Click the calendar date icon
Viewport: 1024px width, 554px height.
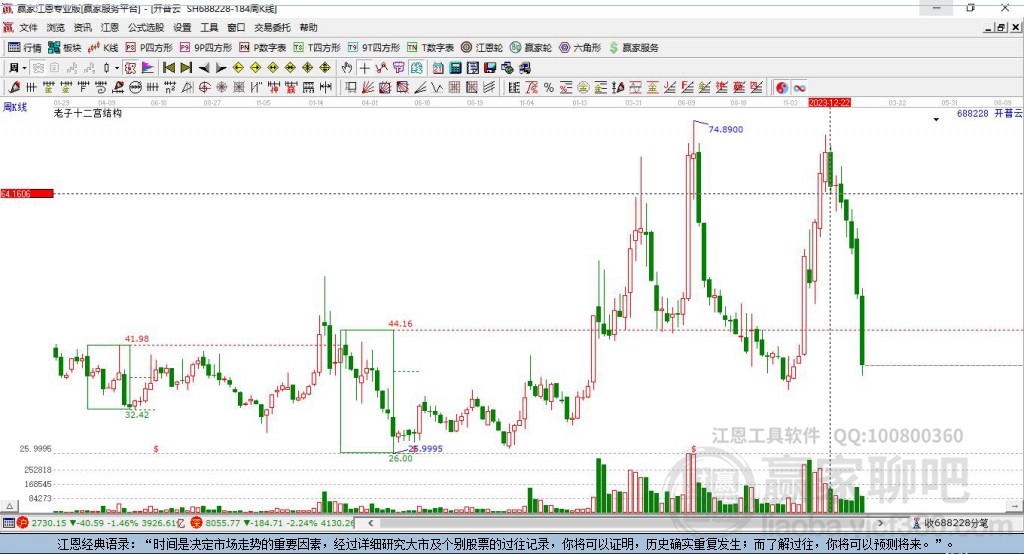438,68
